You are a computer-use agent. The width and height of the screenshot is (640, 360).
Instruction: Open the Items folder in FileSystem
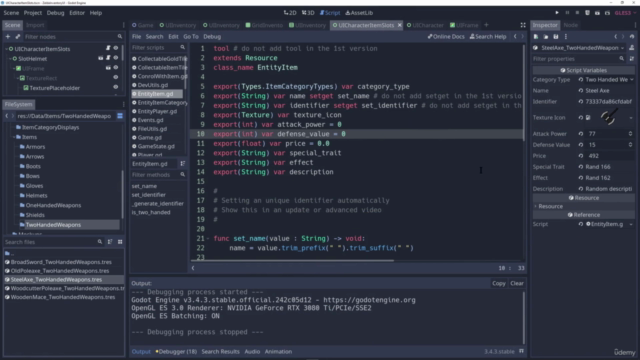pyautogui.click(x=29, y=137)
